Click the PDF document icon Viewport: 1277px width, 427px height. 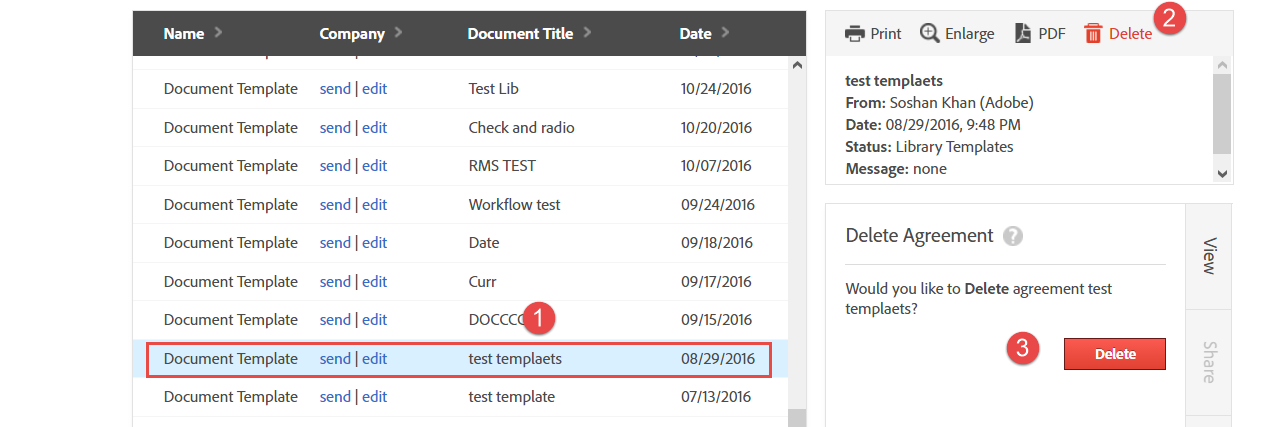click(1023, 34)
